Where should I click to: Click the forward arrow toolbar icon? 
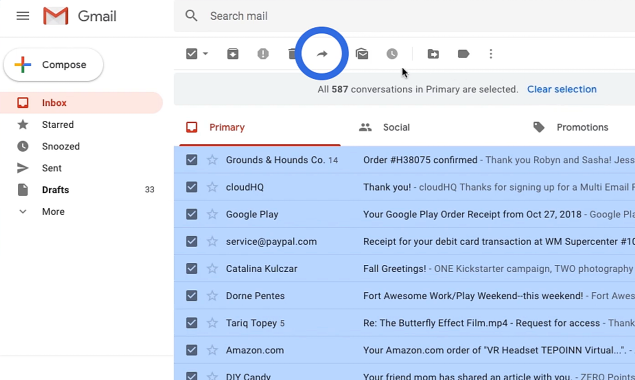(322, 54)
